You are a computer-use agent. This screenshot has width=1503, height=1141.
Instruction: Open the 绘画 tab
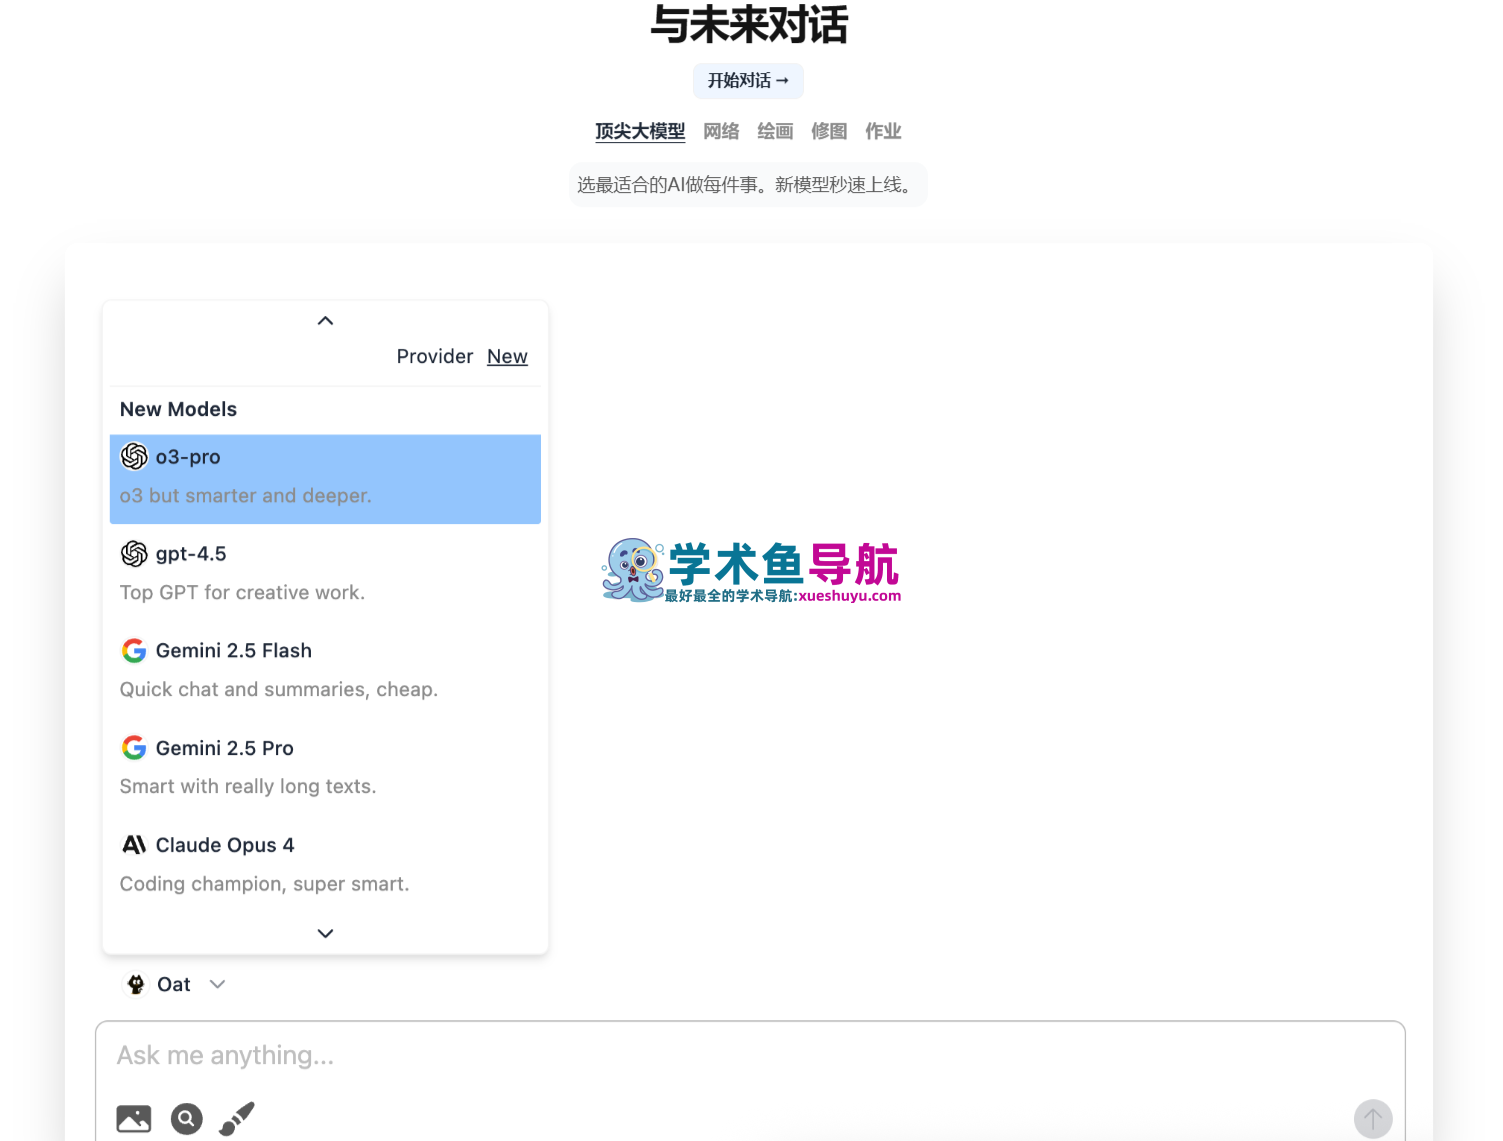point(775,131)
